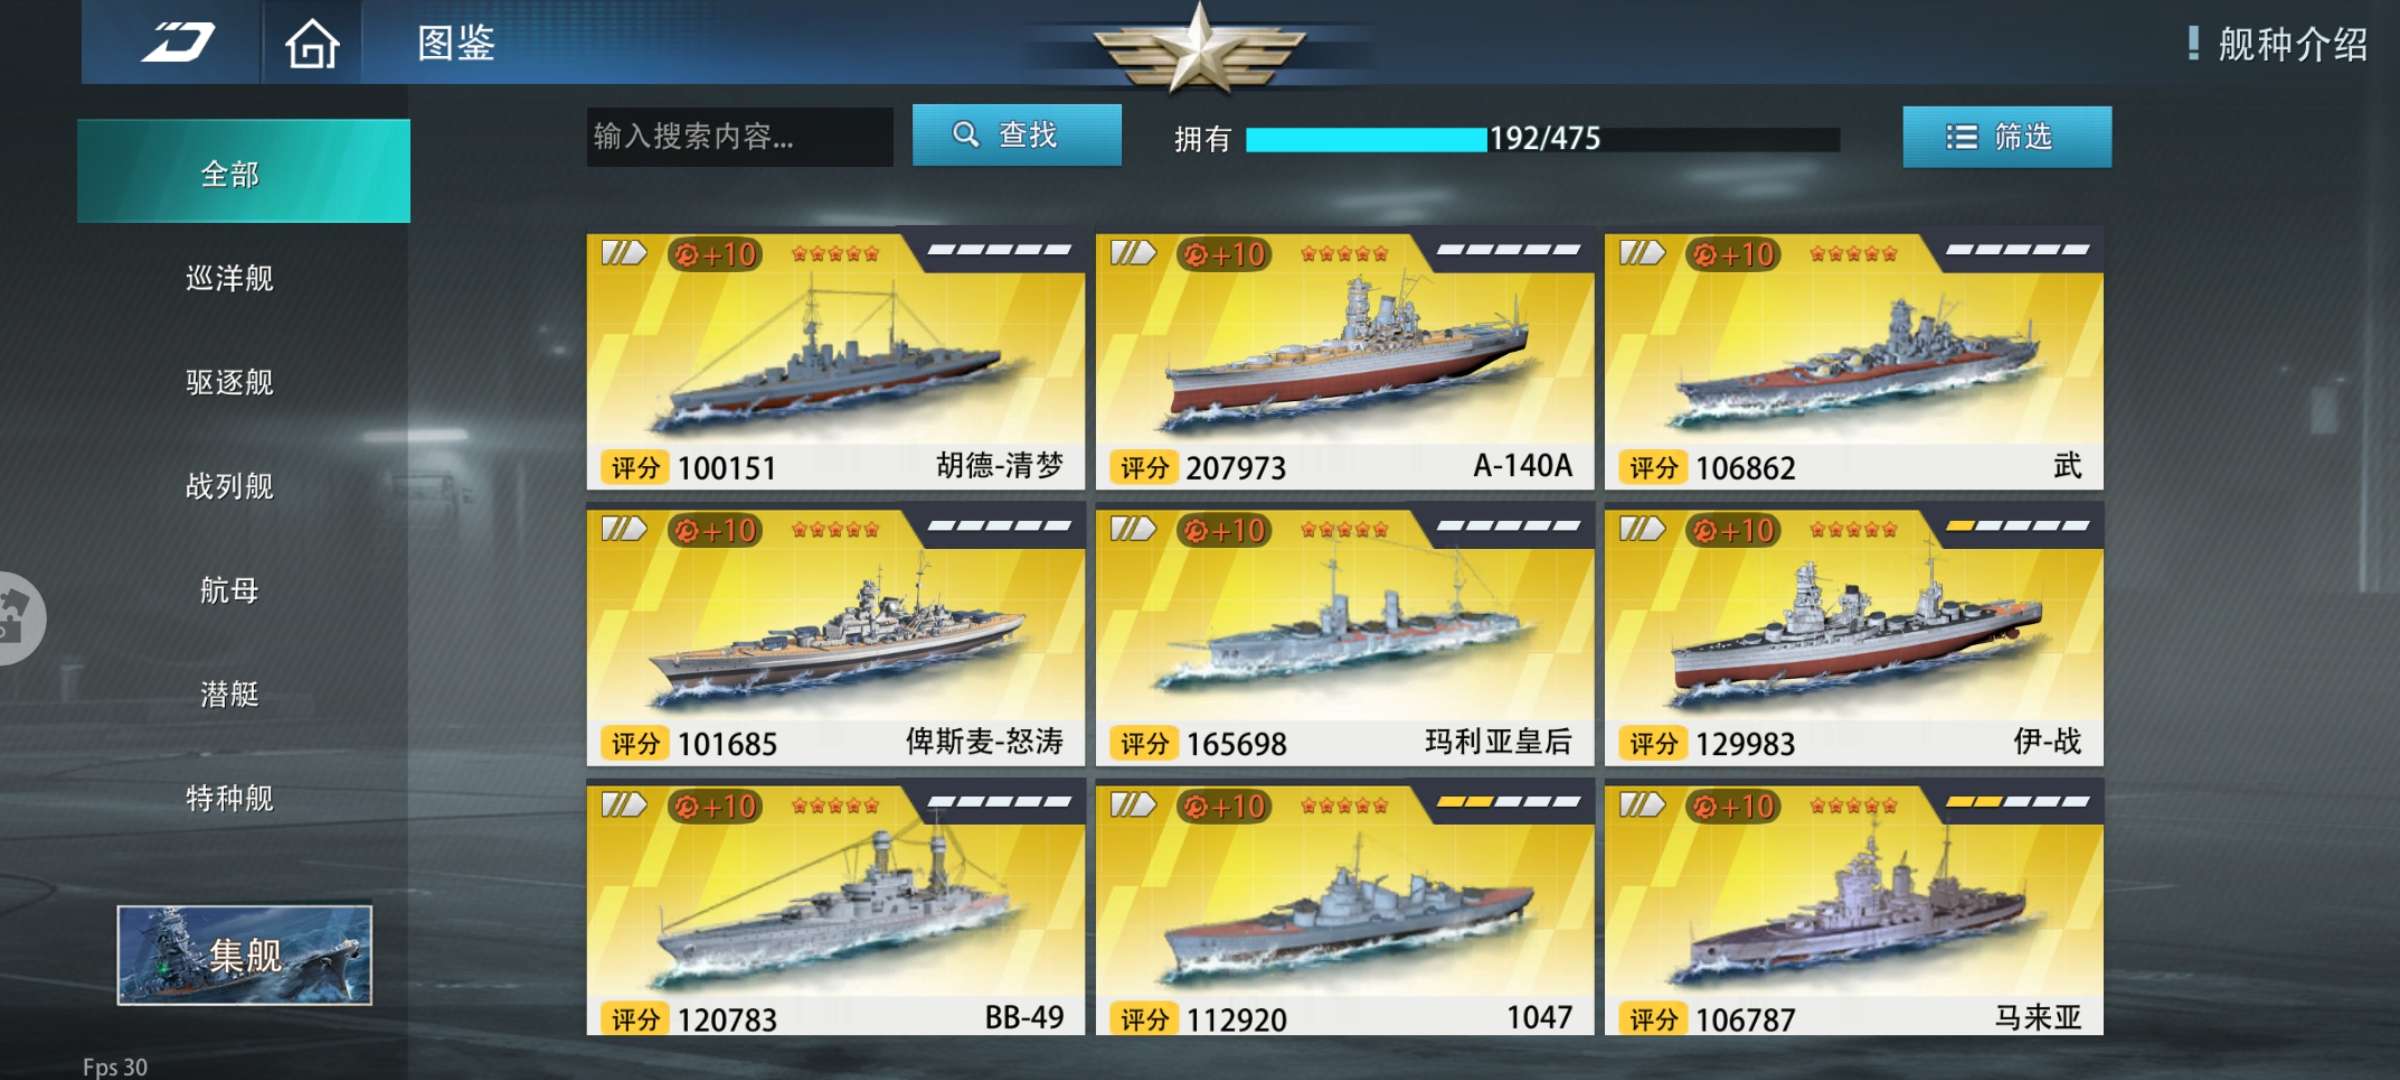
Task: Focus the search content input field
Action: (x=740, y=136)
